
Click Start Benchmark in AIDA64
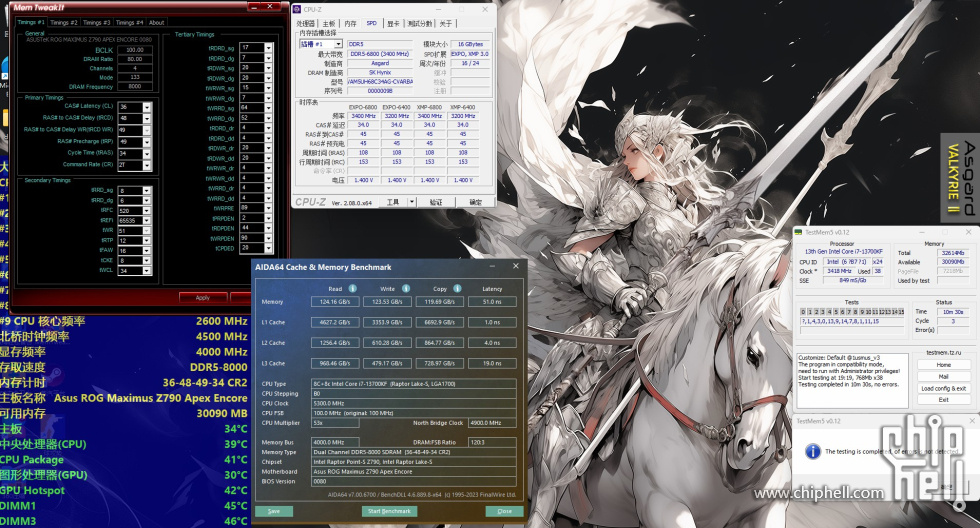click(389, 511)
